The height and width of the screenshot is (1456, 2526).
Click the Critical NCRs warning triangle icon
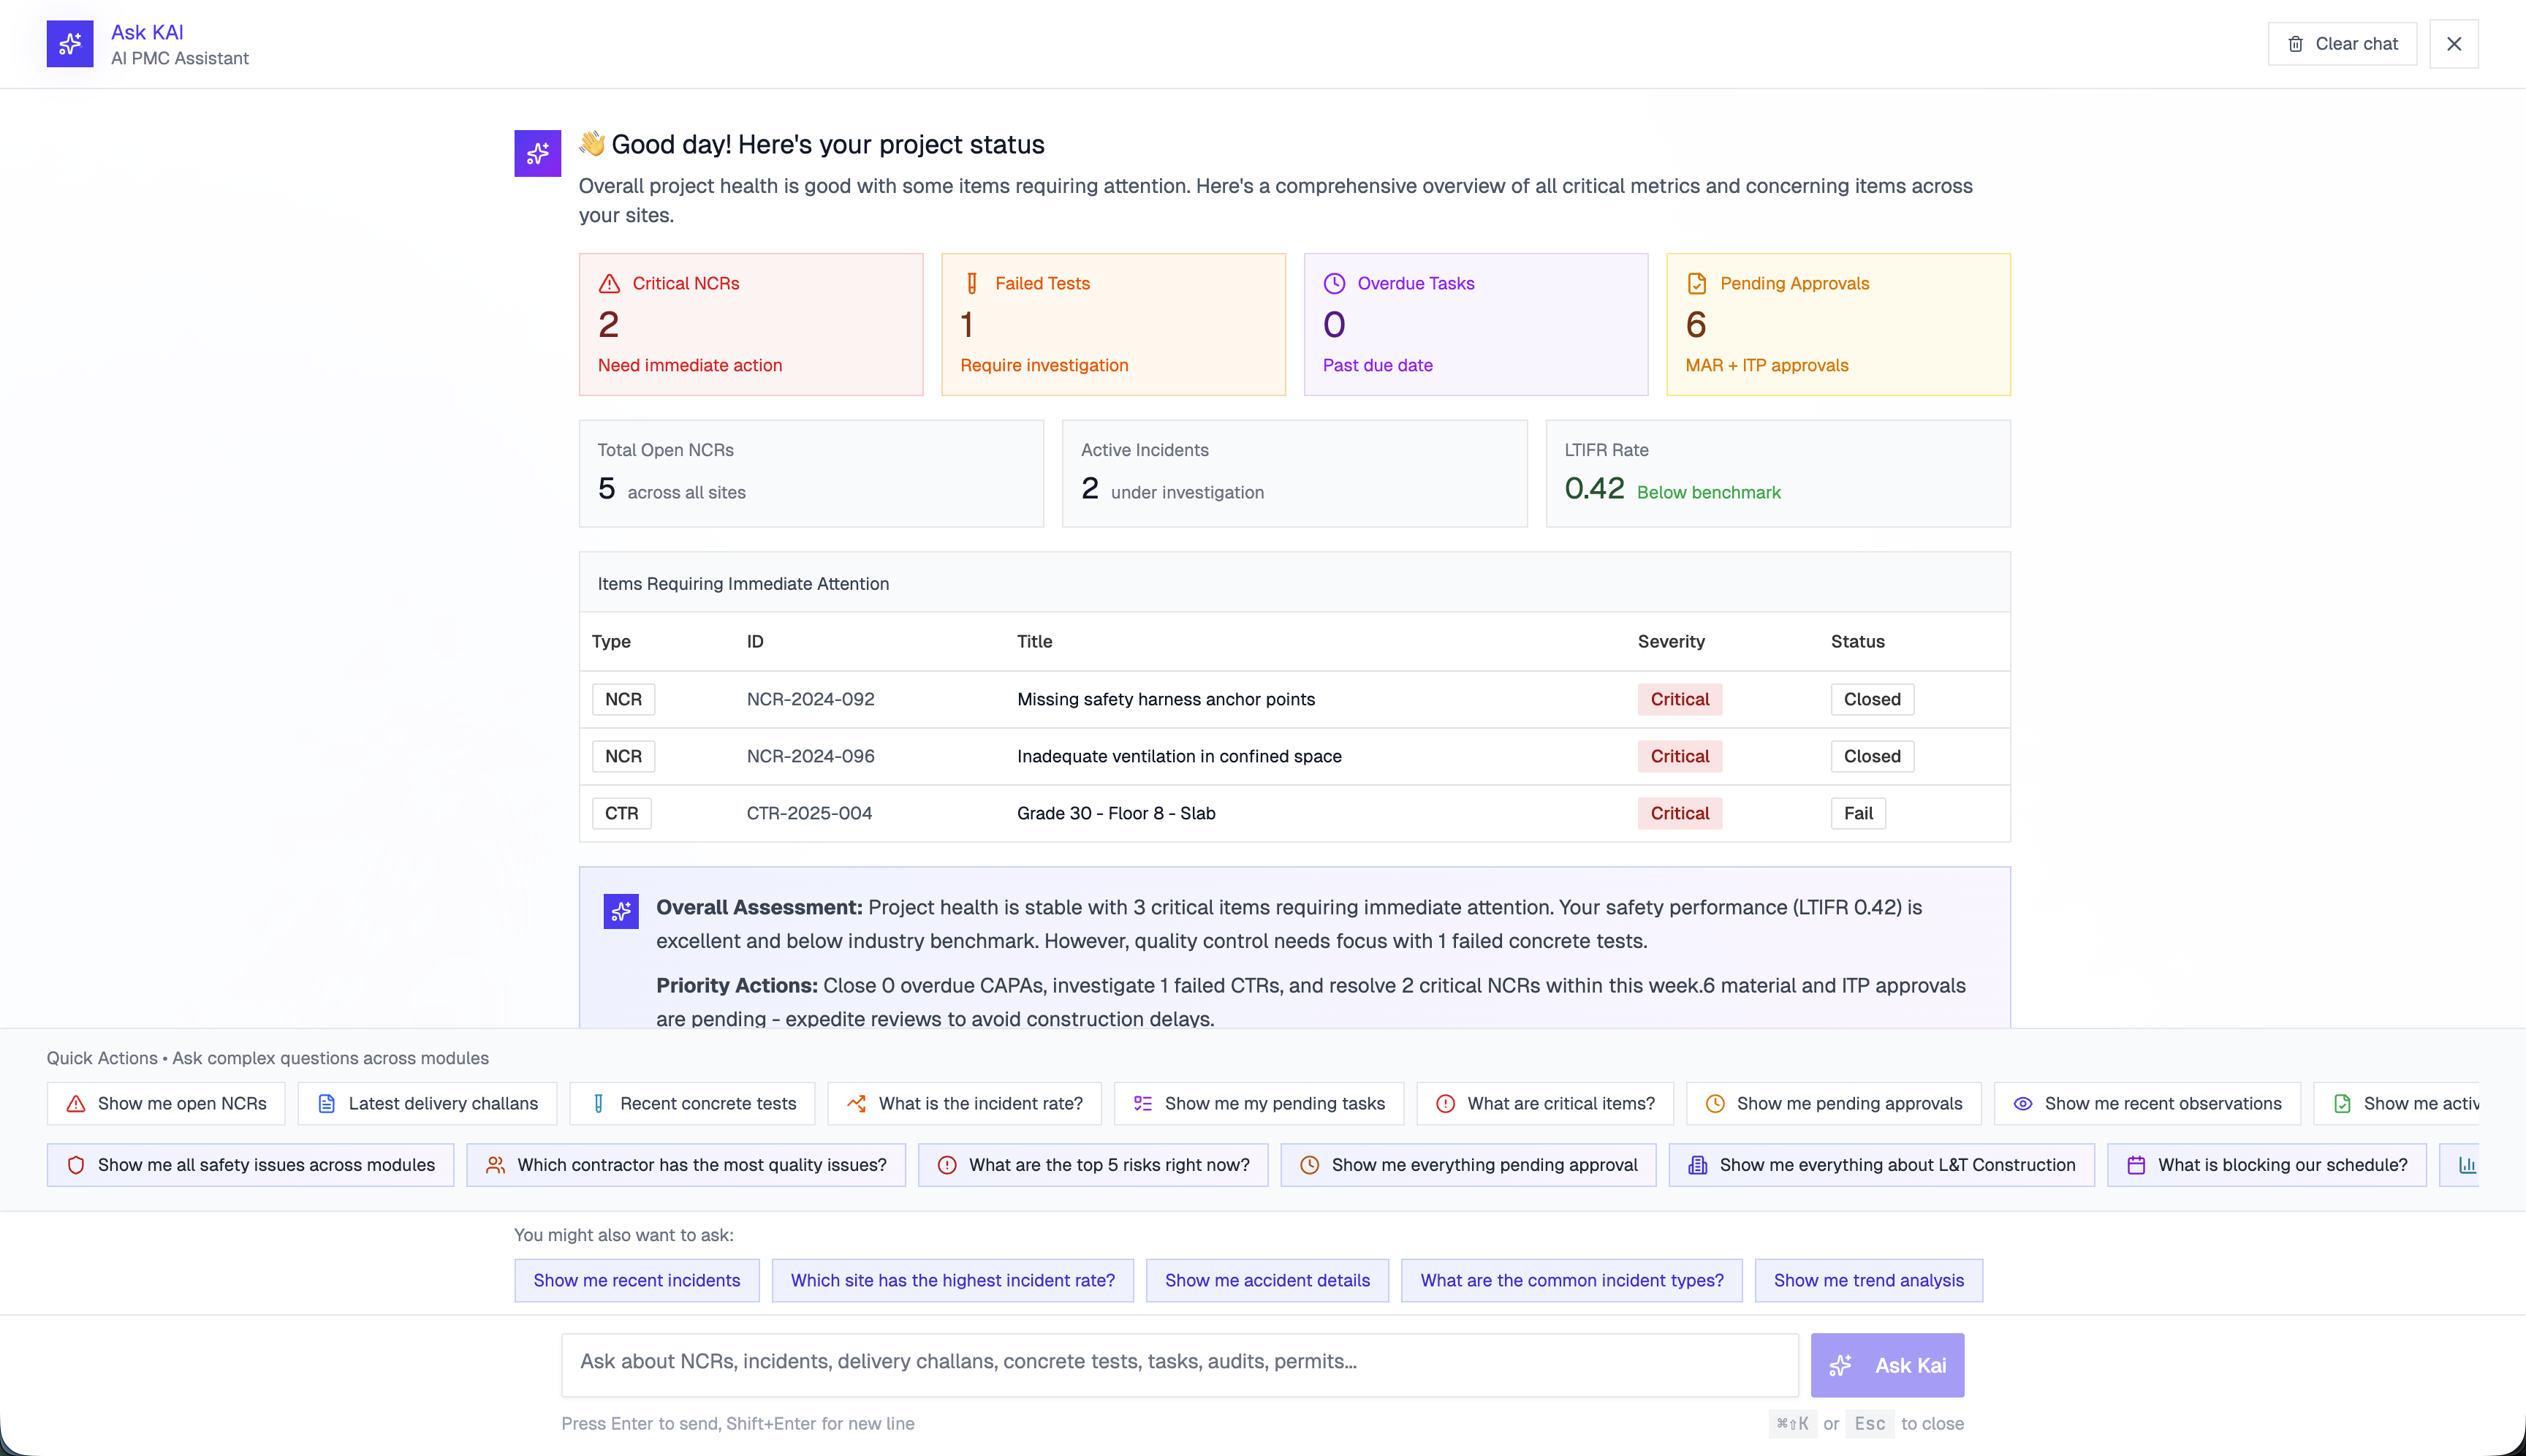(x=609, y=284)
